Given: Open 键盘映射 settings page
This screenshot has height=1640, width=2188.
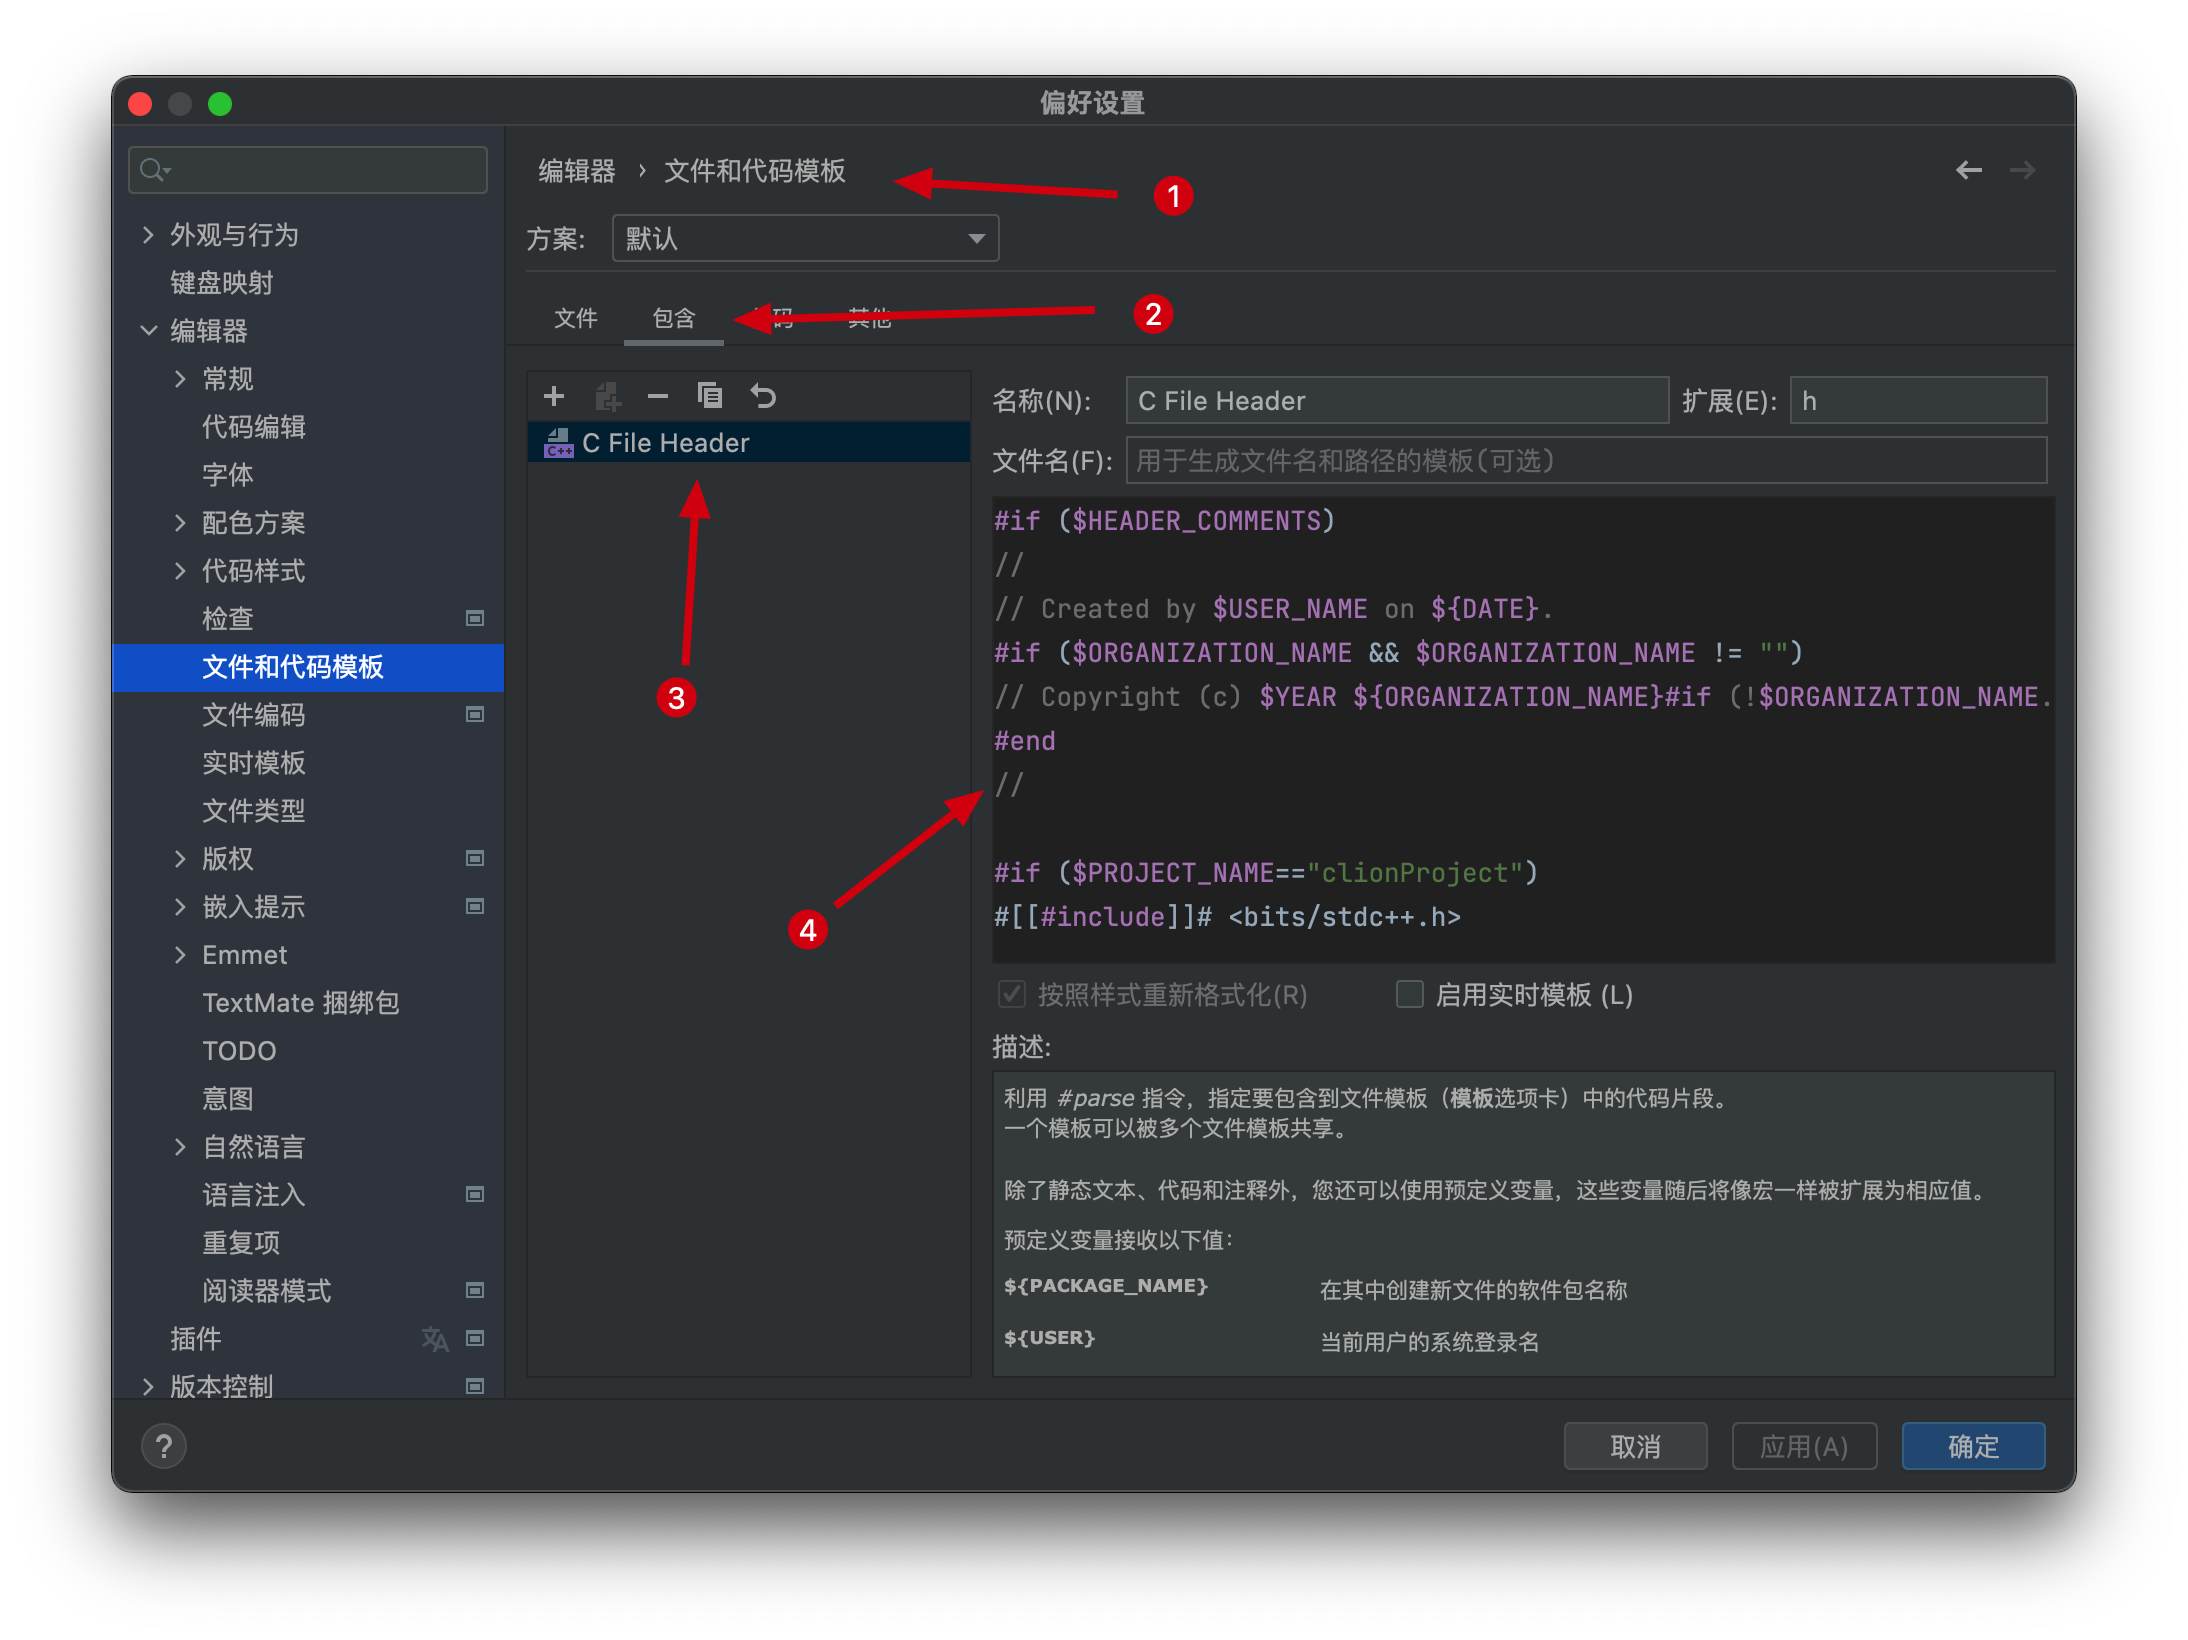Looking at the screenshot, I should [308, 283].
